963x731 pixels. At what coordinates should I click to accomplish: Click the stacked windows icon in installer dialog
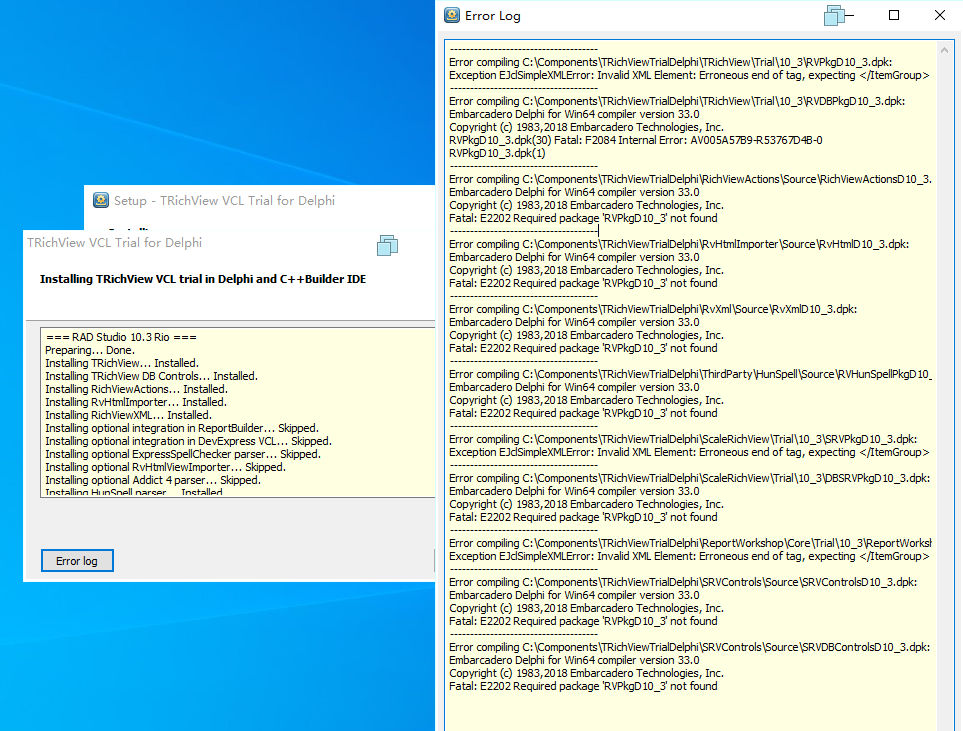388,245
